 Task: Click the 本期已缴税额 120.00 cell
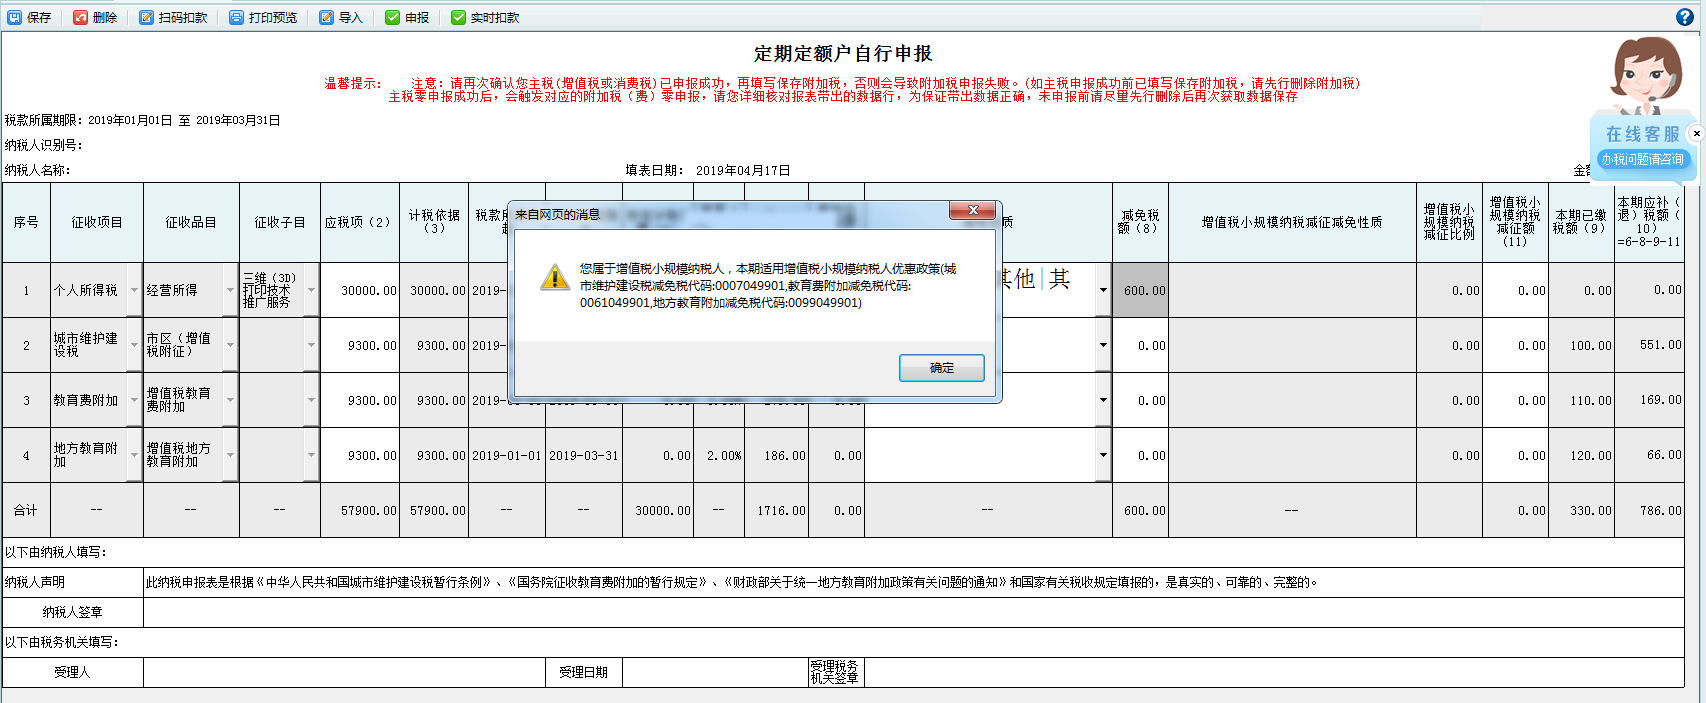1581,456
